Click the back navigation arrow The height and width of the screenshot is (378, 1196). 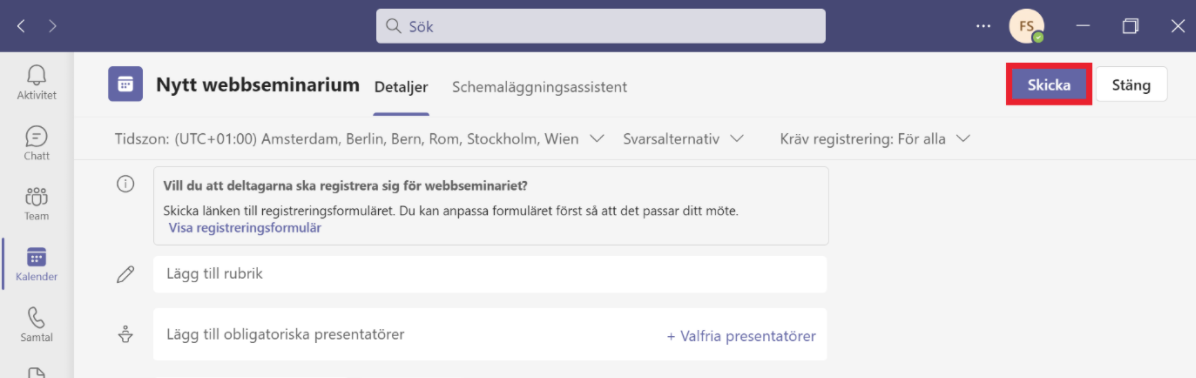pos(21,26)
